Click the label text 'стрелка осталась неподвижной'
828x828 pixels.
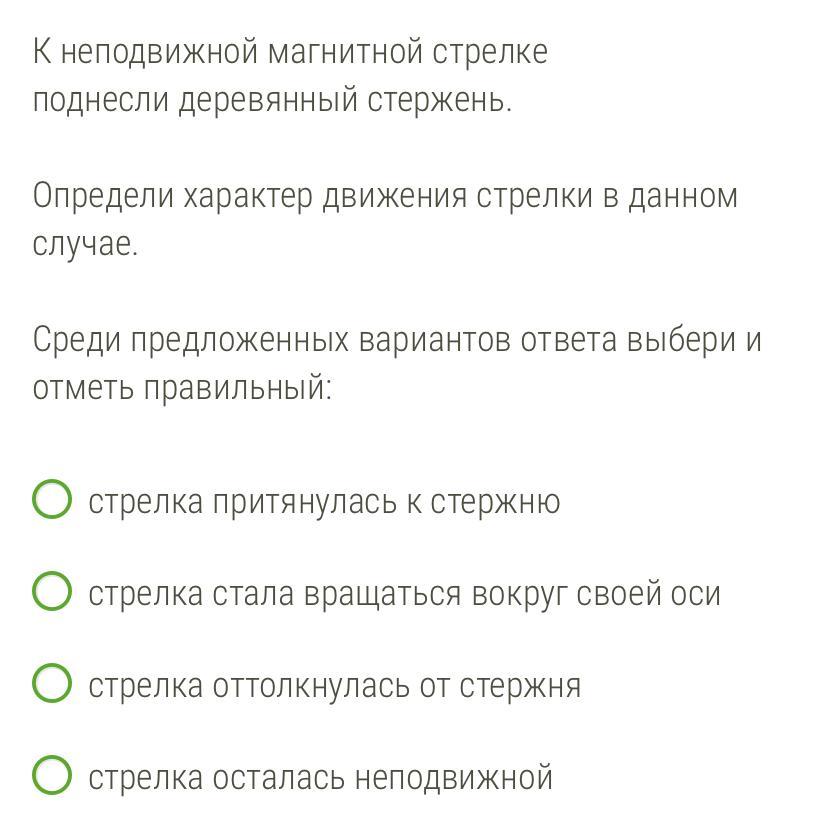coord(321,777)
